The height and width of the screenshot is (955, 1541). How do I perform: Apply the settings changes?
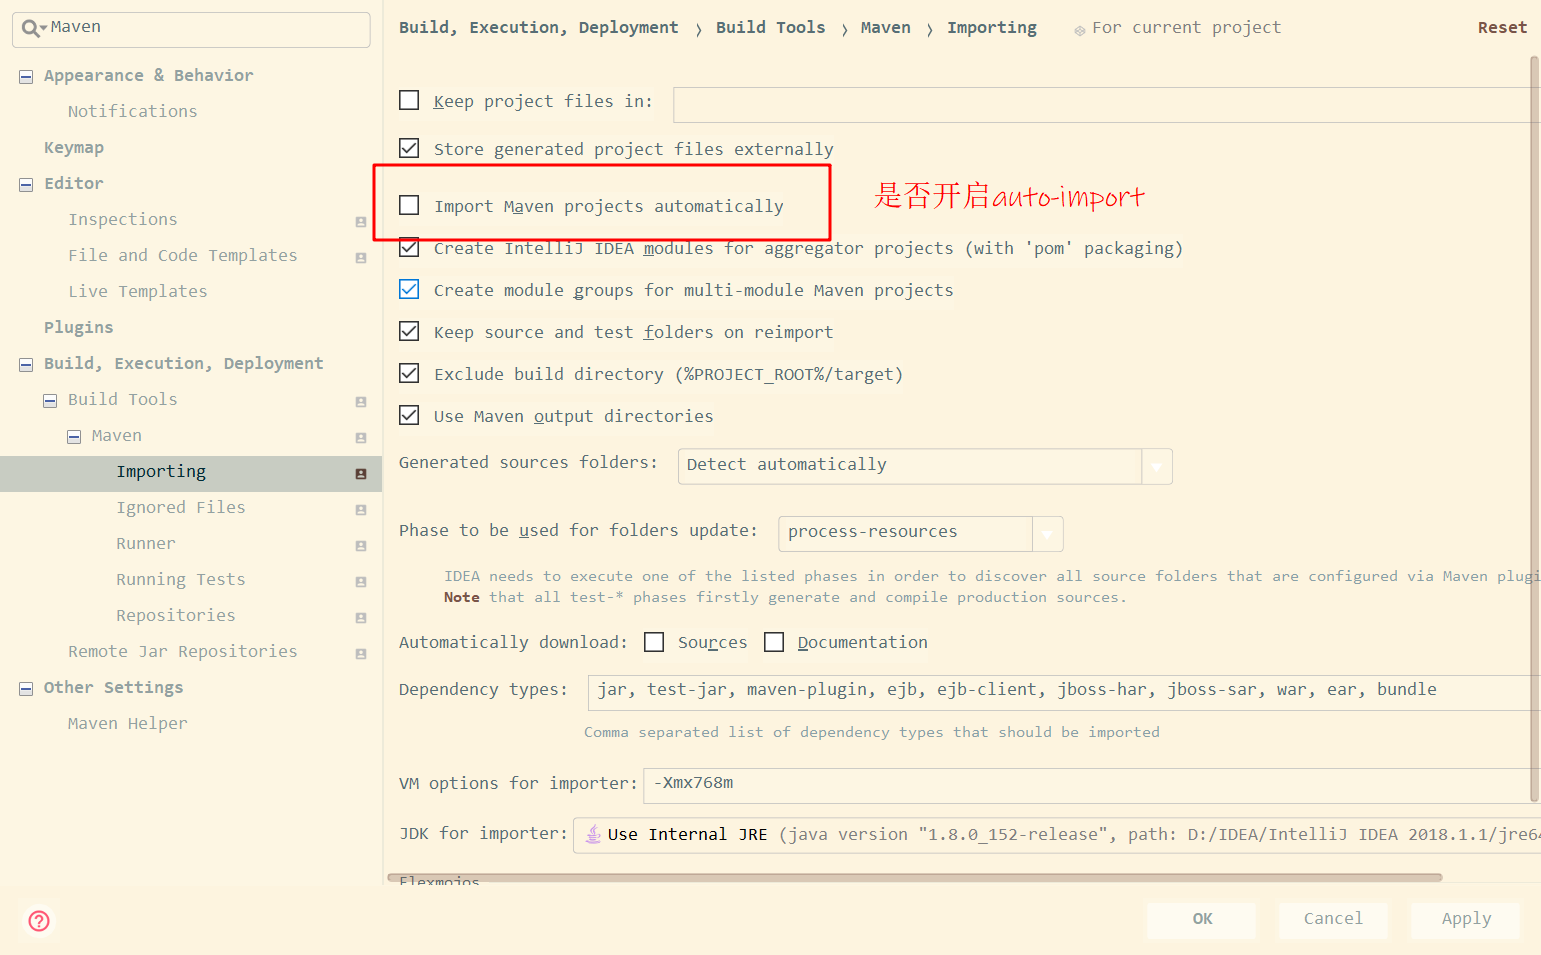(1465, 919)
